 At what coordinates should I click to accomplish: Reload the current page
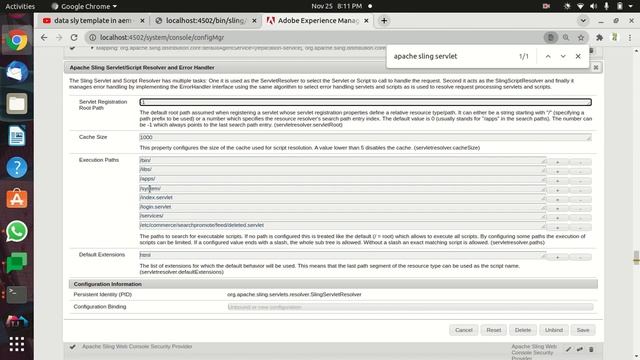click(74, 37)
